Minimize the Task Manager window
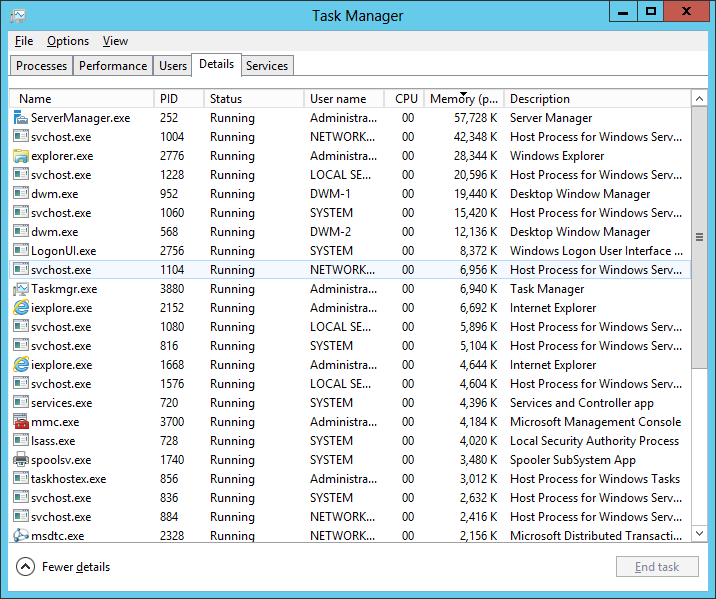This screenshot has height=599, width=716. coord(623,11)
